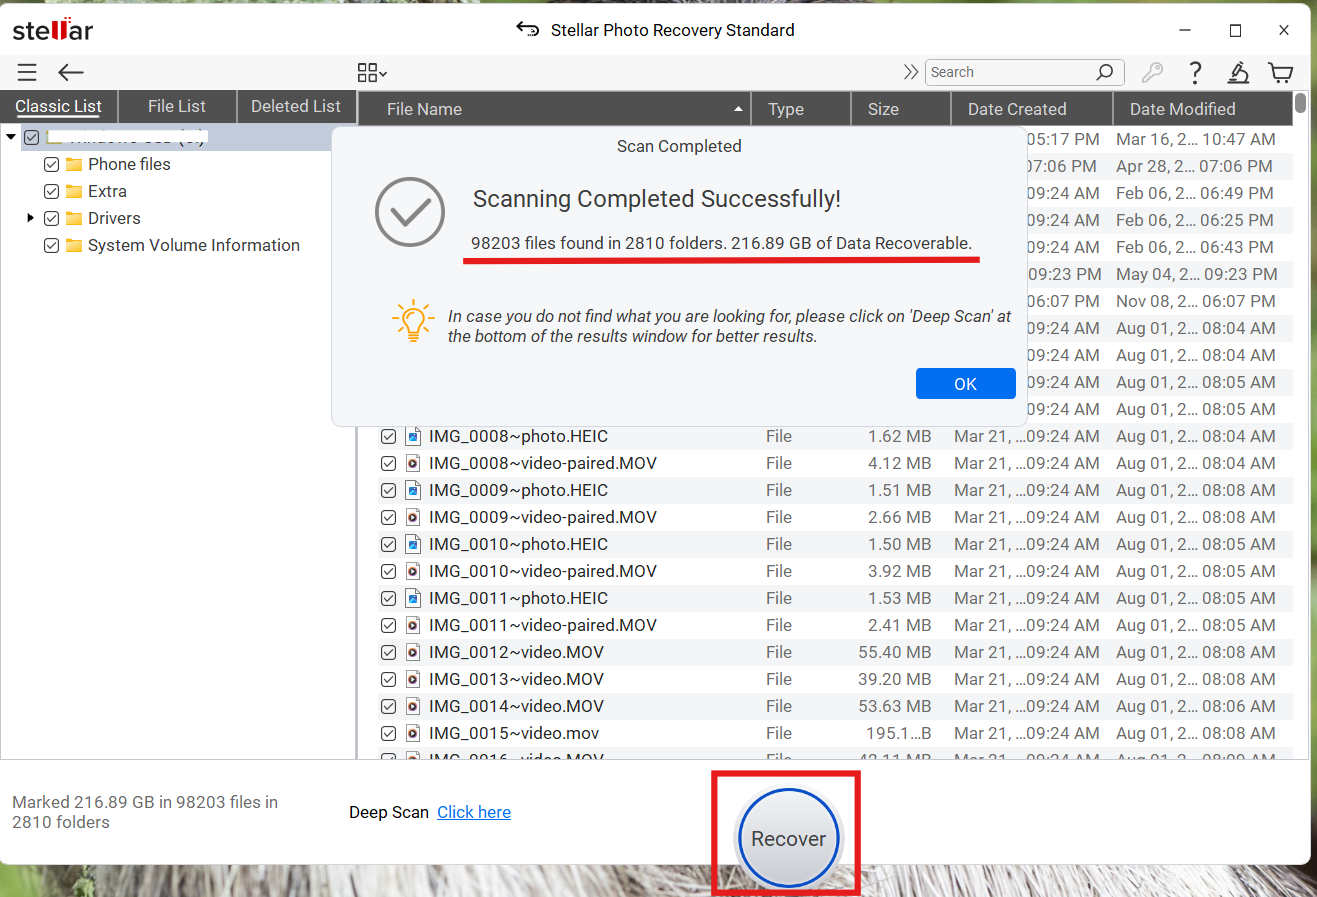This screenshot has width=1317, height=897.
Task: Go back with the arrow icon
Action: 71,72
